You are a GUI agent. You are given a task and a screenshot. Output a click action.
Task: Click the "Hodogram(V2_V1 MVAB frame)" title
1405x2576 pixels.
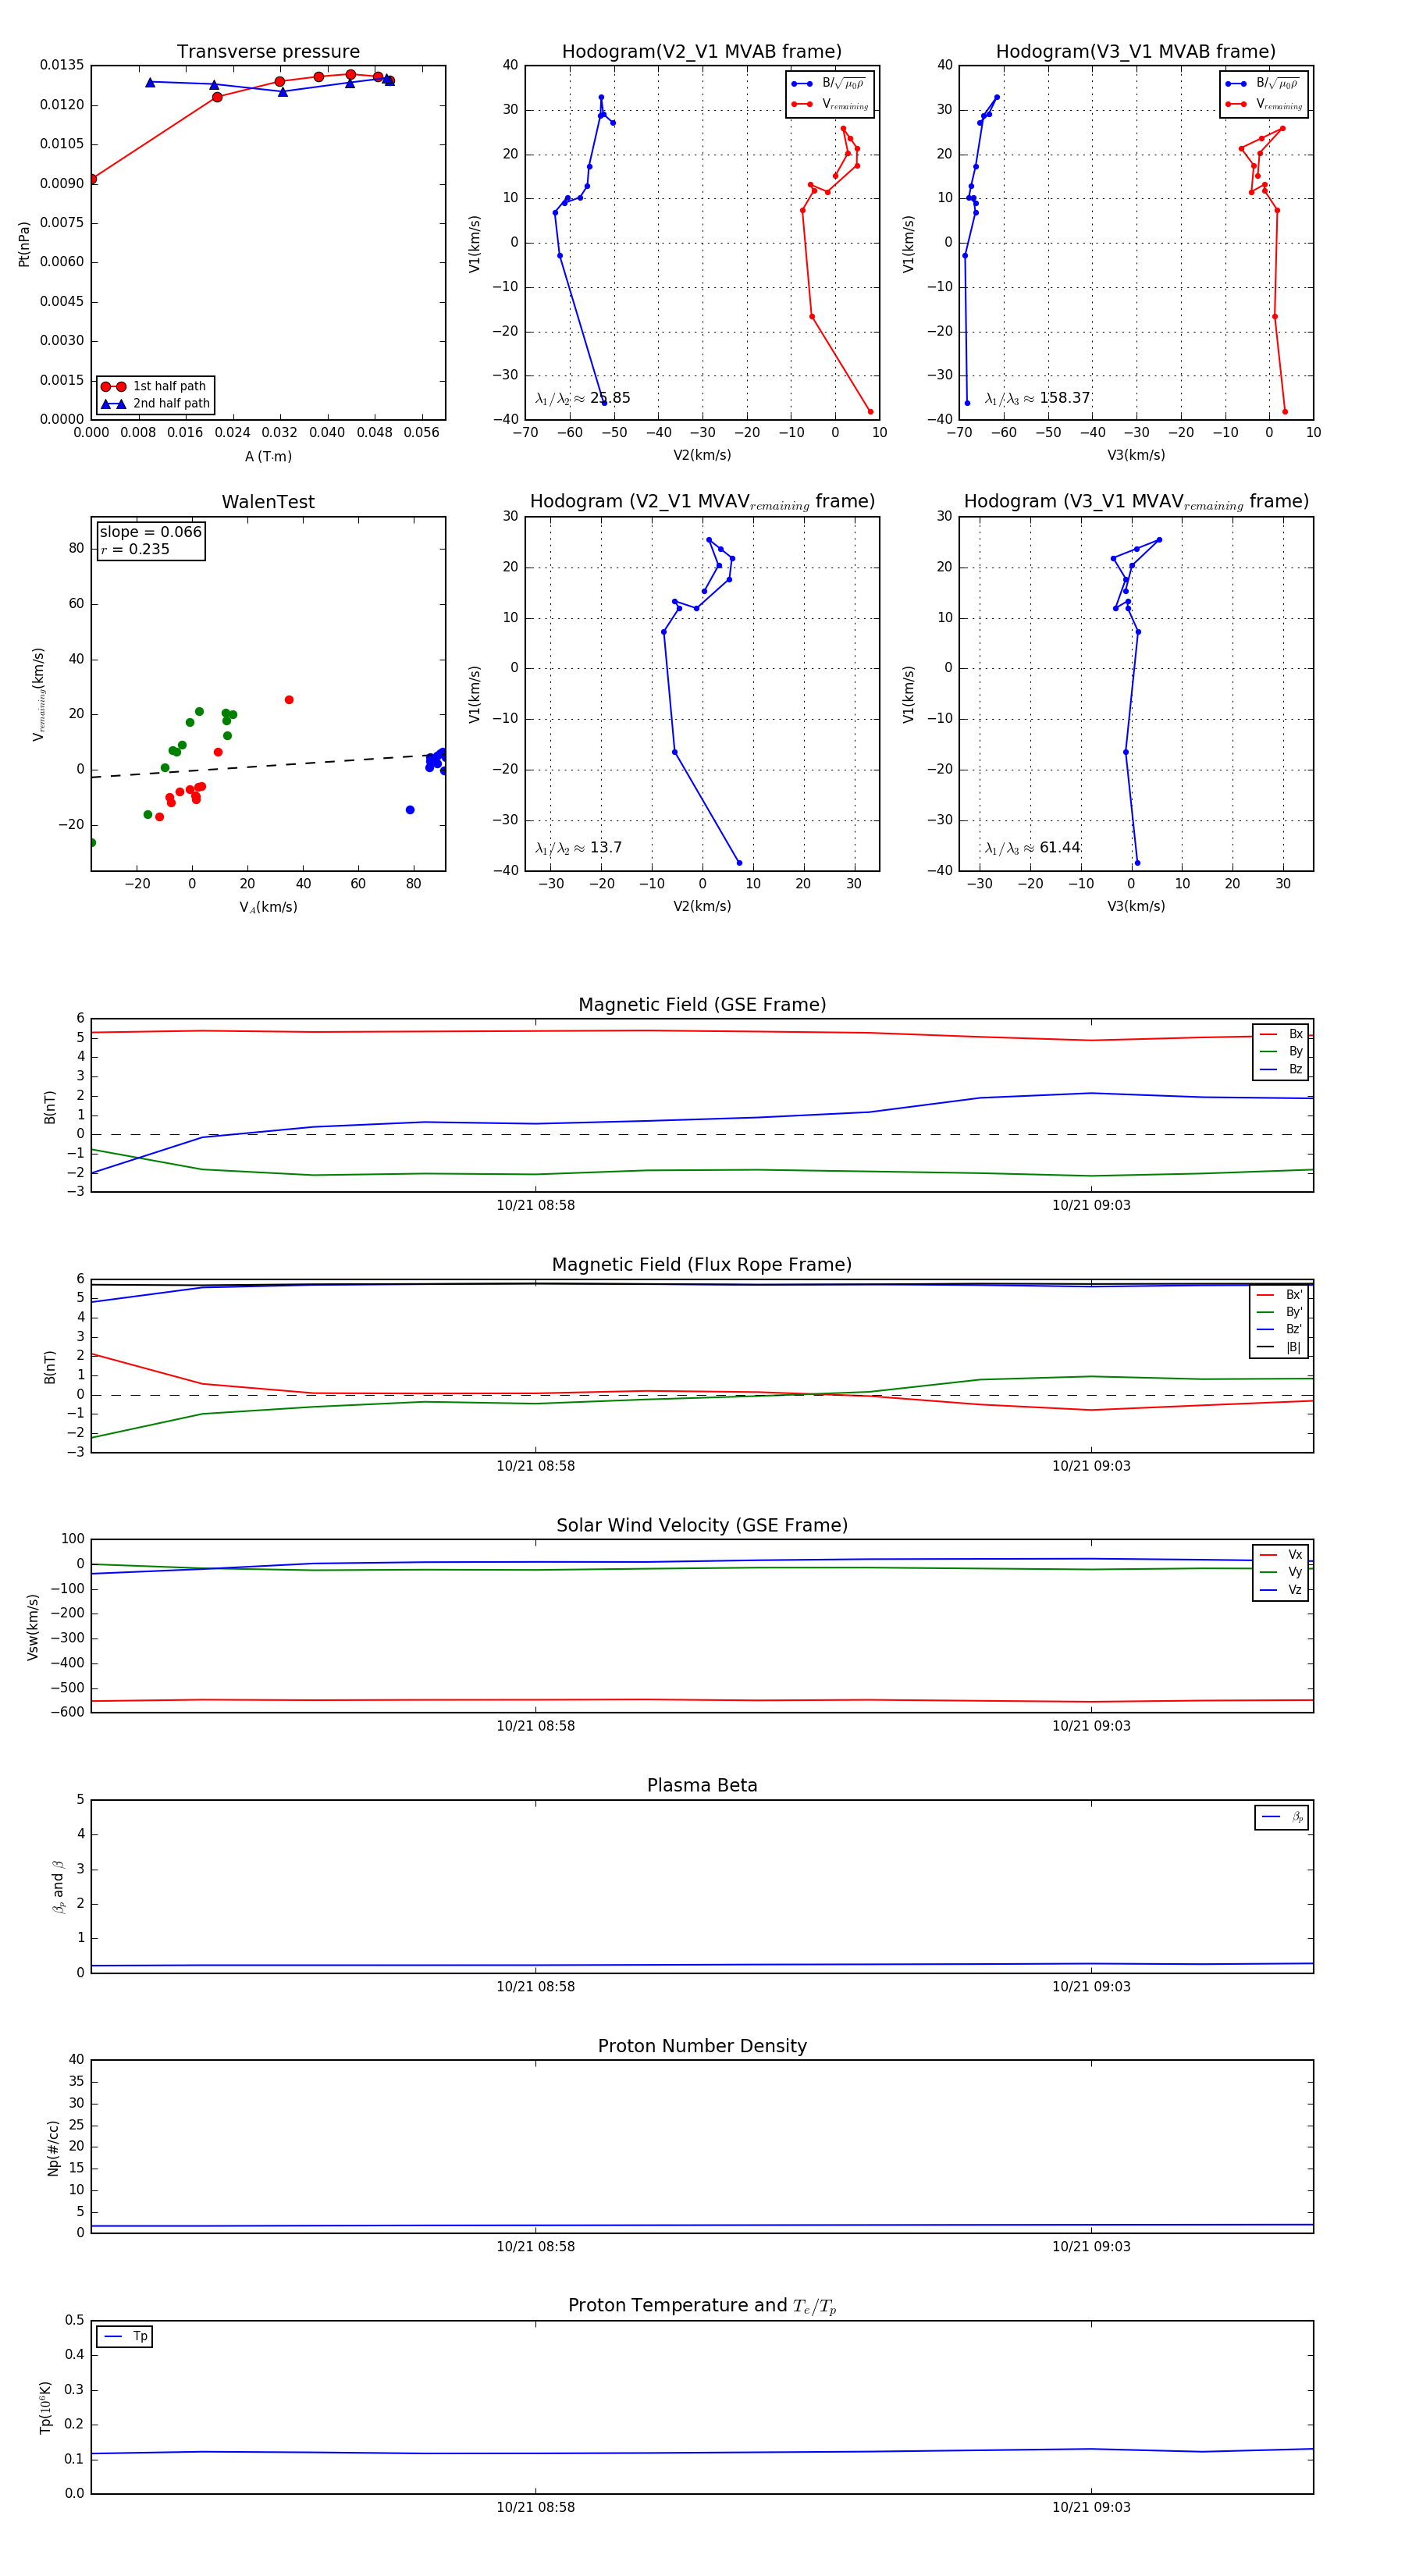(x=702, y=52)
